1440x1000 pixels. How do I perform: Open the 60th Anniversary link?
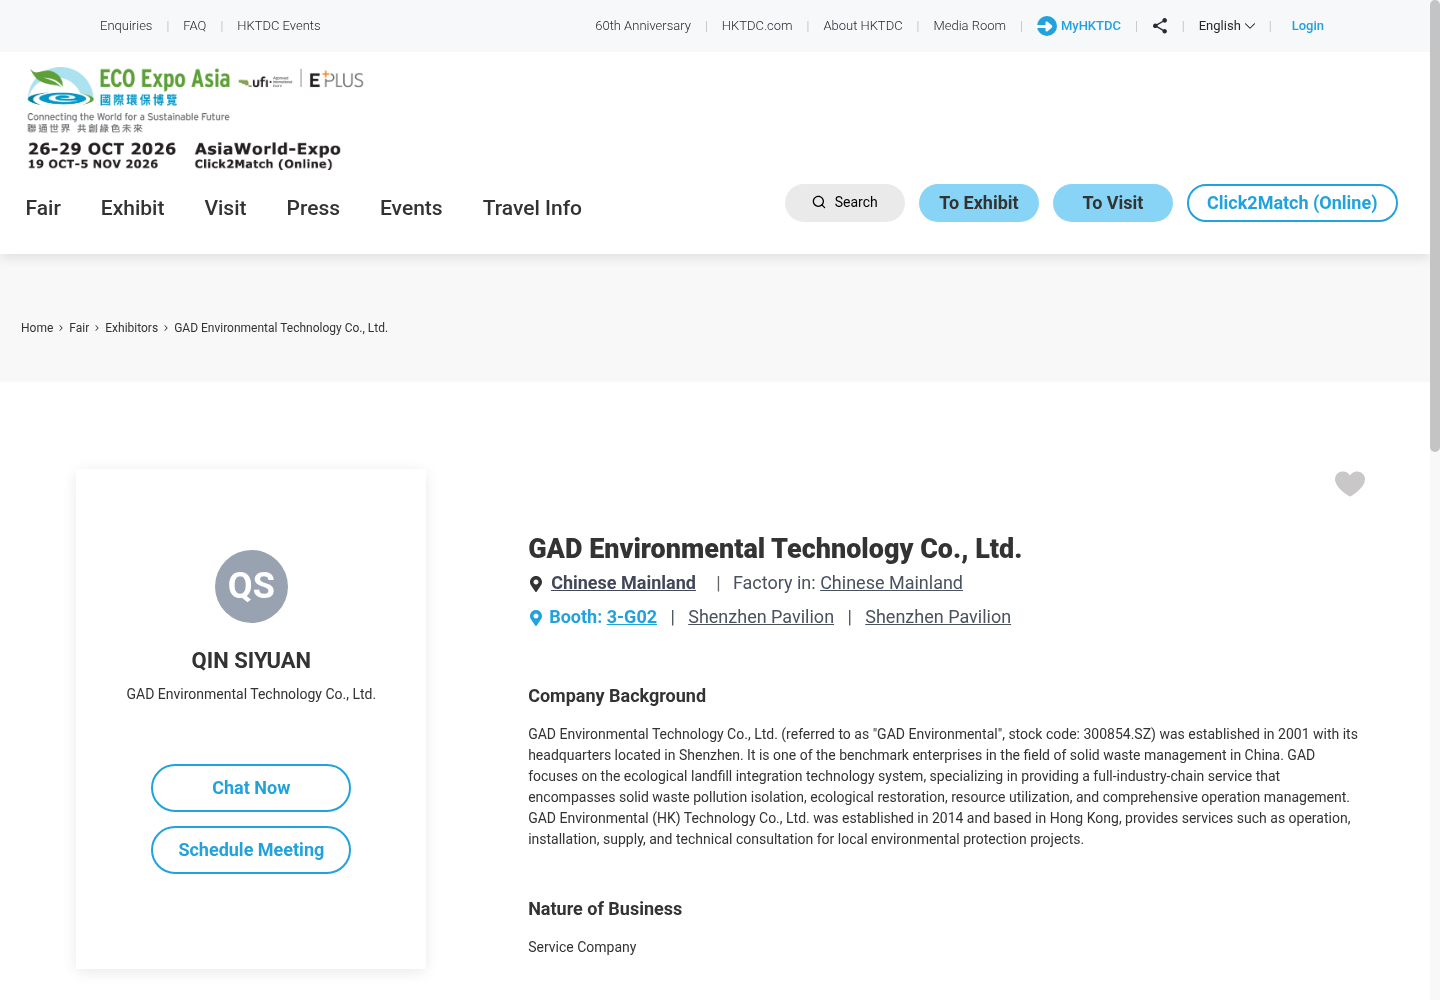coord(643,26)
